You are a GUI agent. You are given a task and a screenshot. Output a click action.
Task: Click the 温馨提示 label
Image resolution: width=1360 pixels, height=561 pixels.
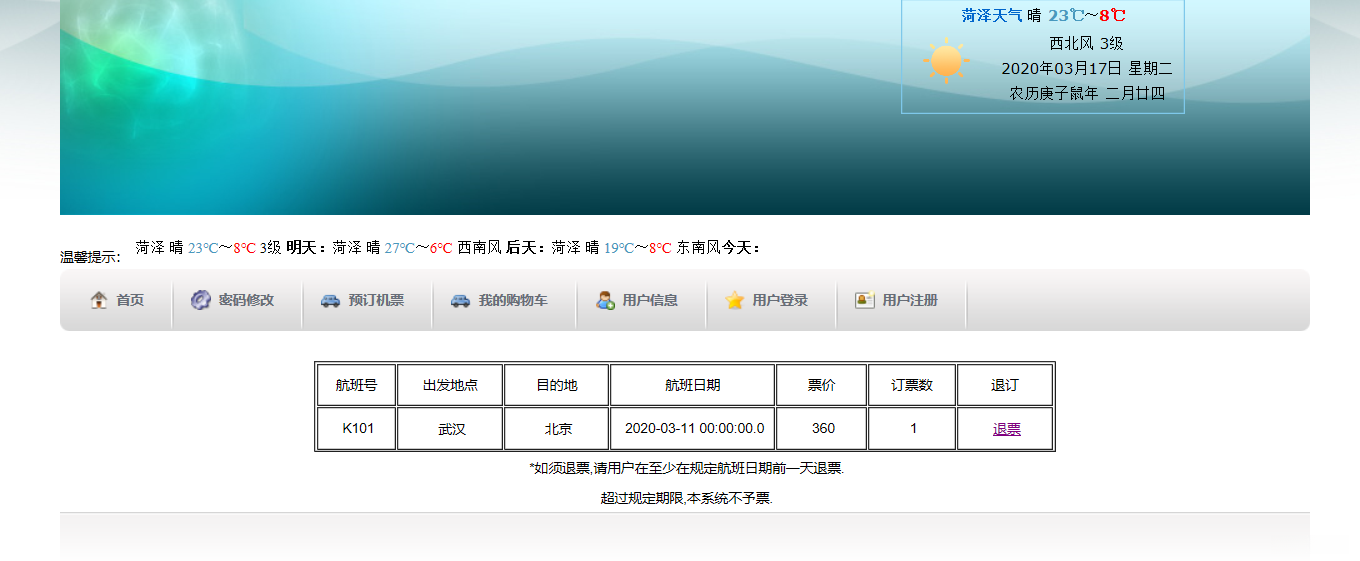[x=90, y=257]
